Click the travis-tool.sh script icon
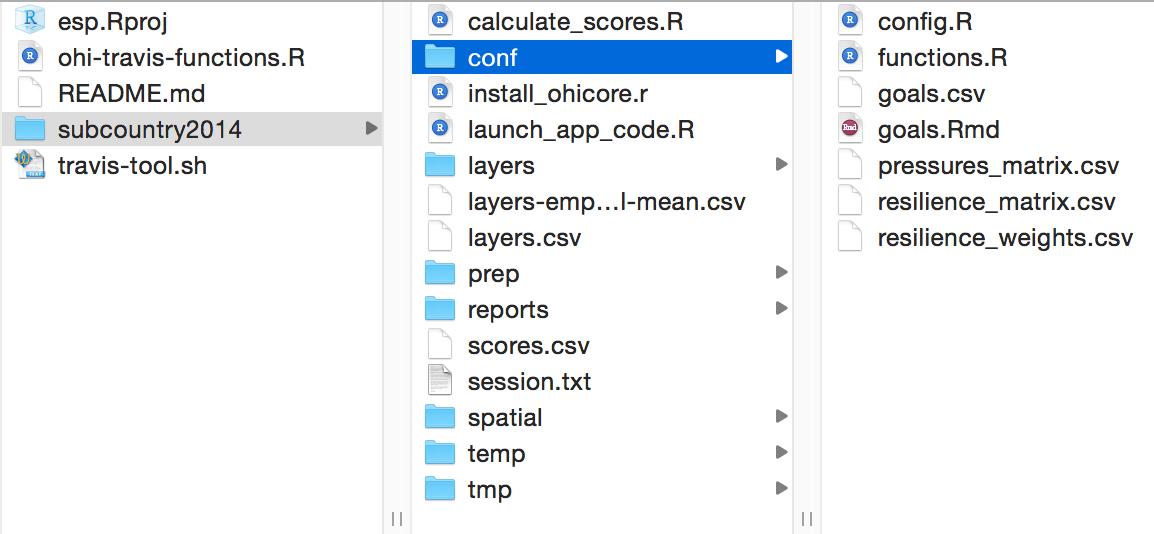Viewport: 1154px width, 534px height. point(31,165)
